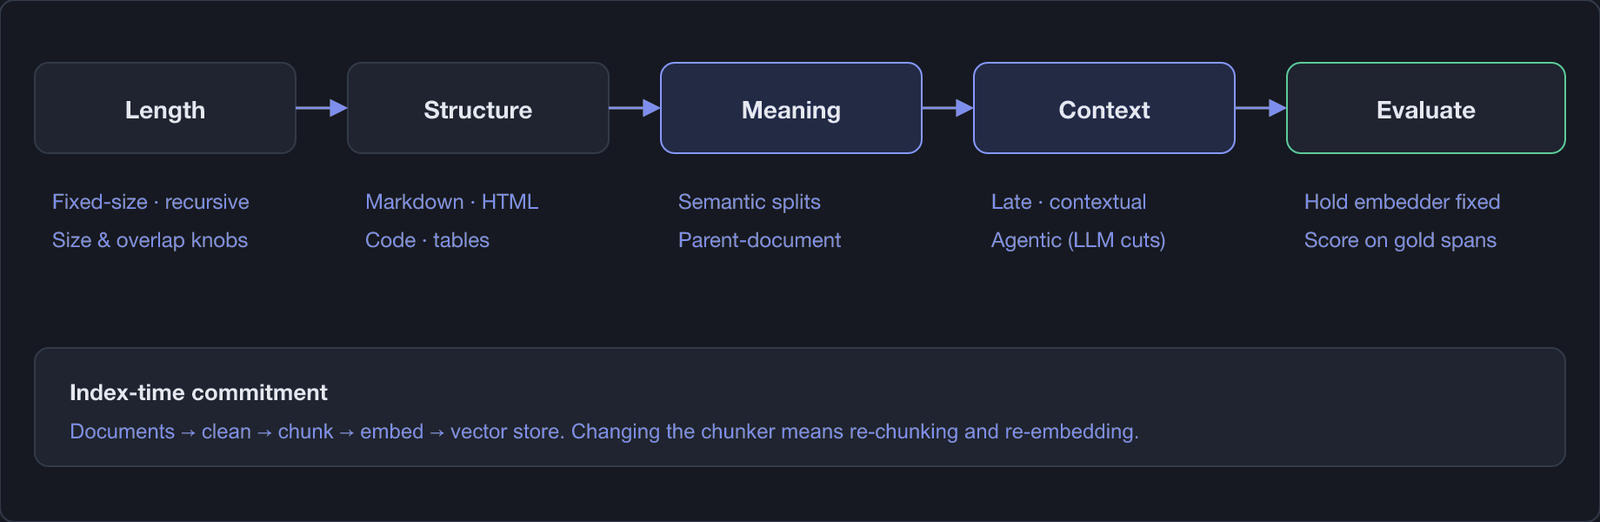The image size is (1600, 522).
Task: Select the Structure stage box
Action: point(478,108)
